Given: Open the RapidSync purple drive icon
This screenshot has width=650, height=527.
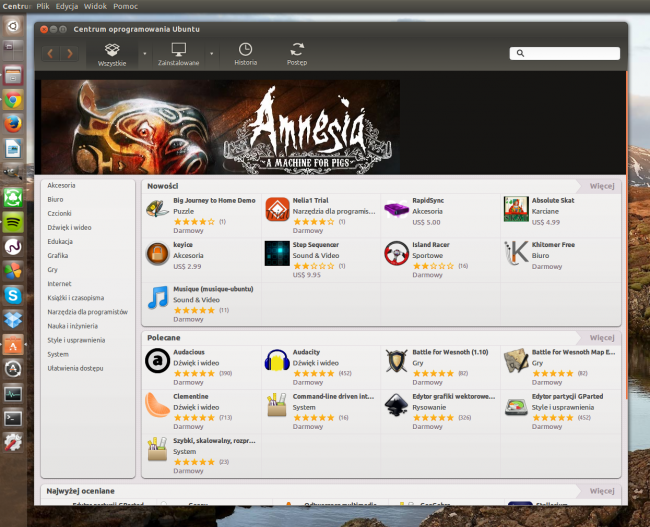Looking at the screenshot, I should tap(396, 209).
